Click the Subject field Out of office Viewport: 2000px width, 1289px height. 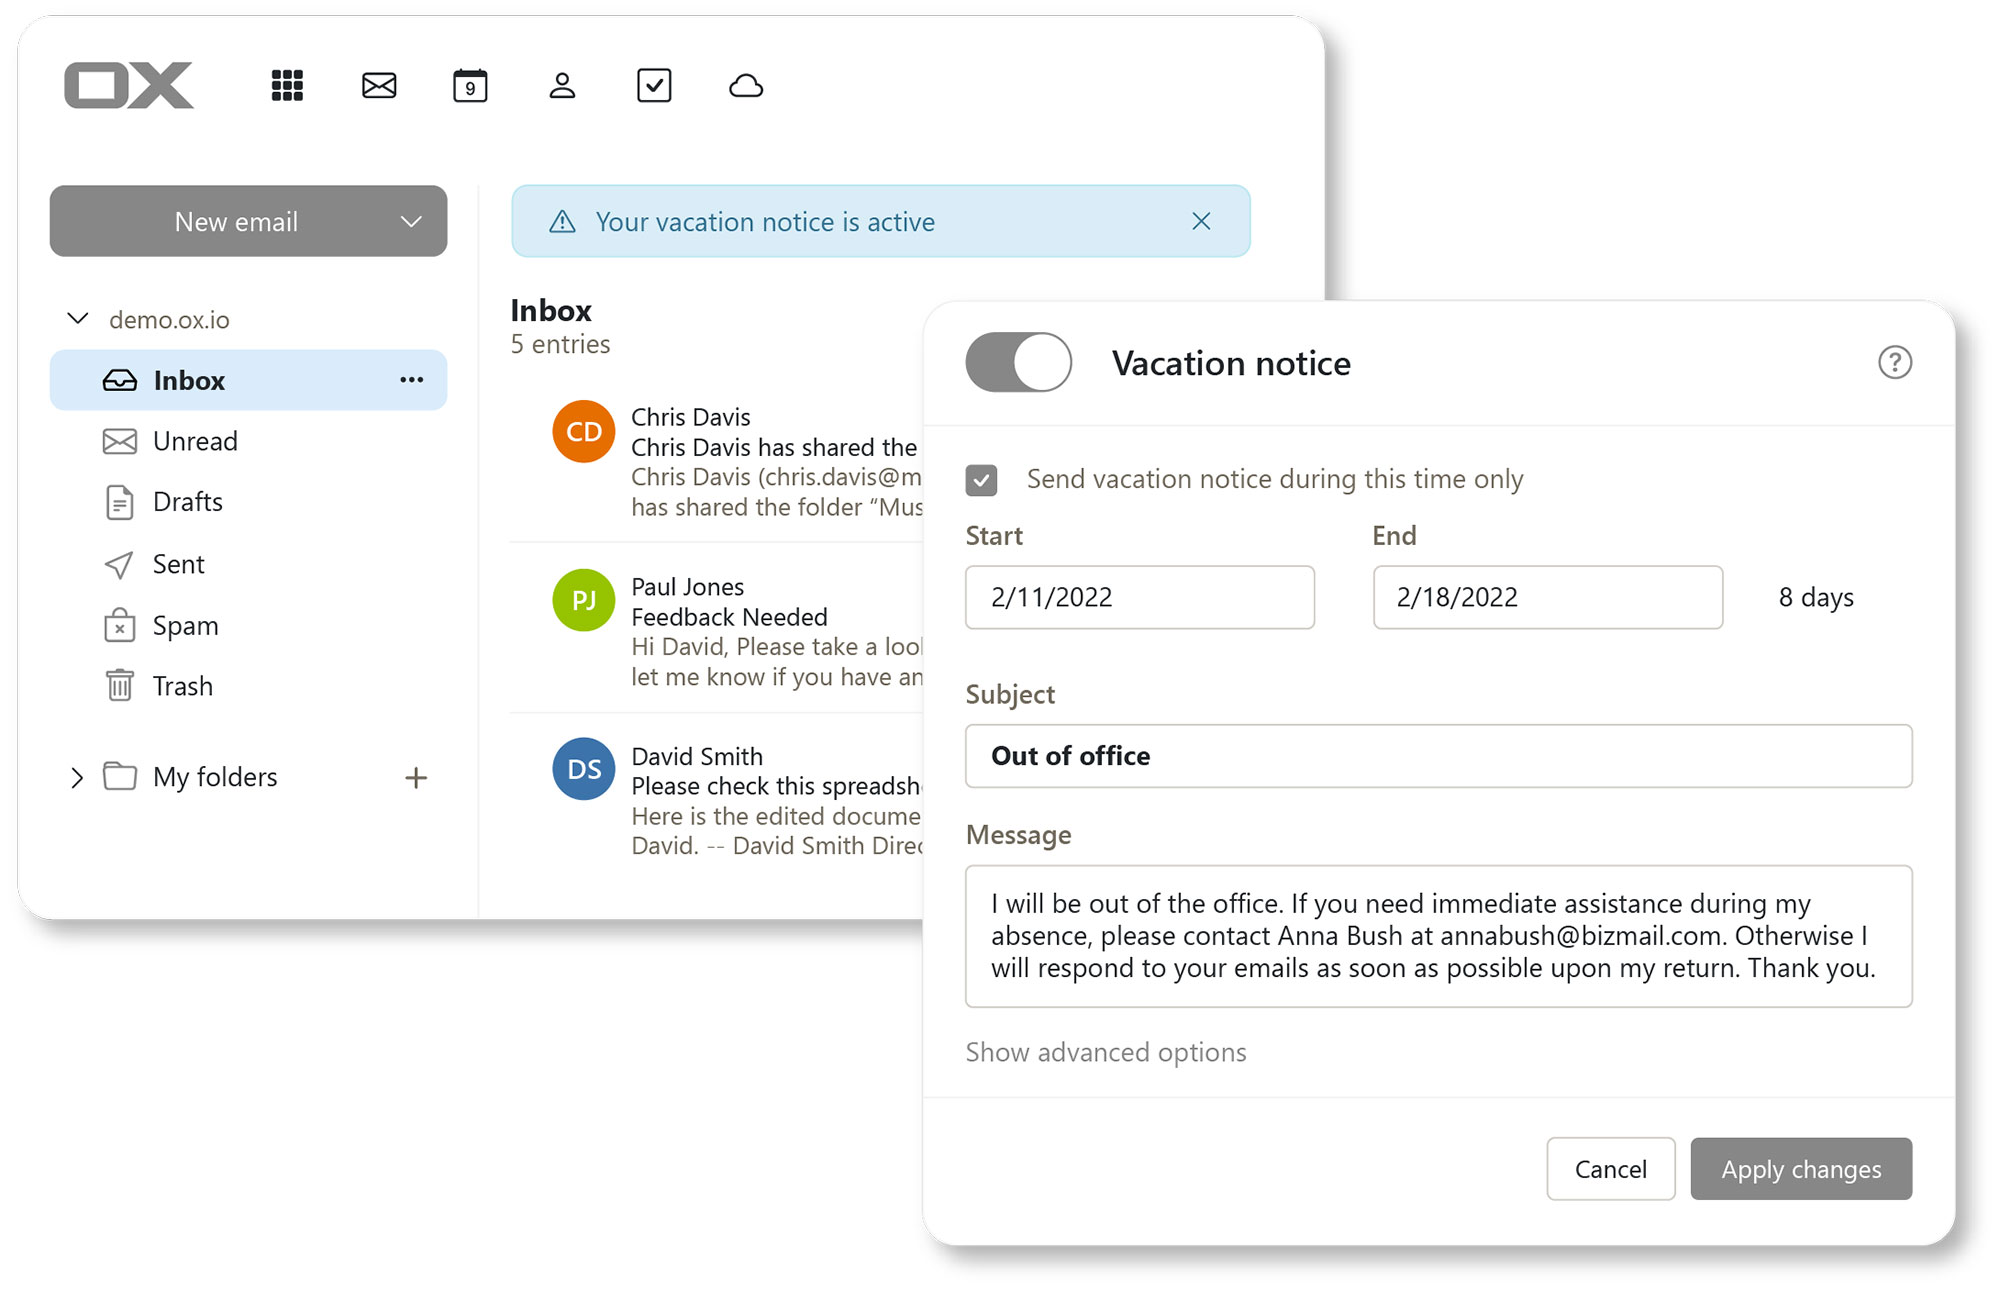click(x=1438, y=756)
